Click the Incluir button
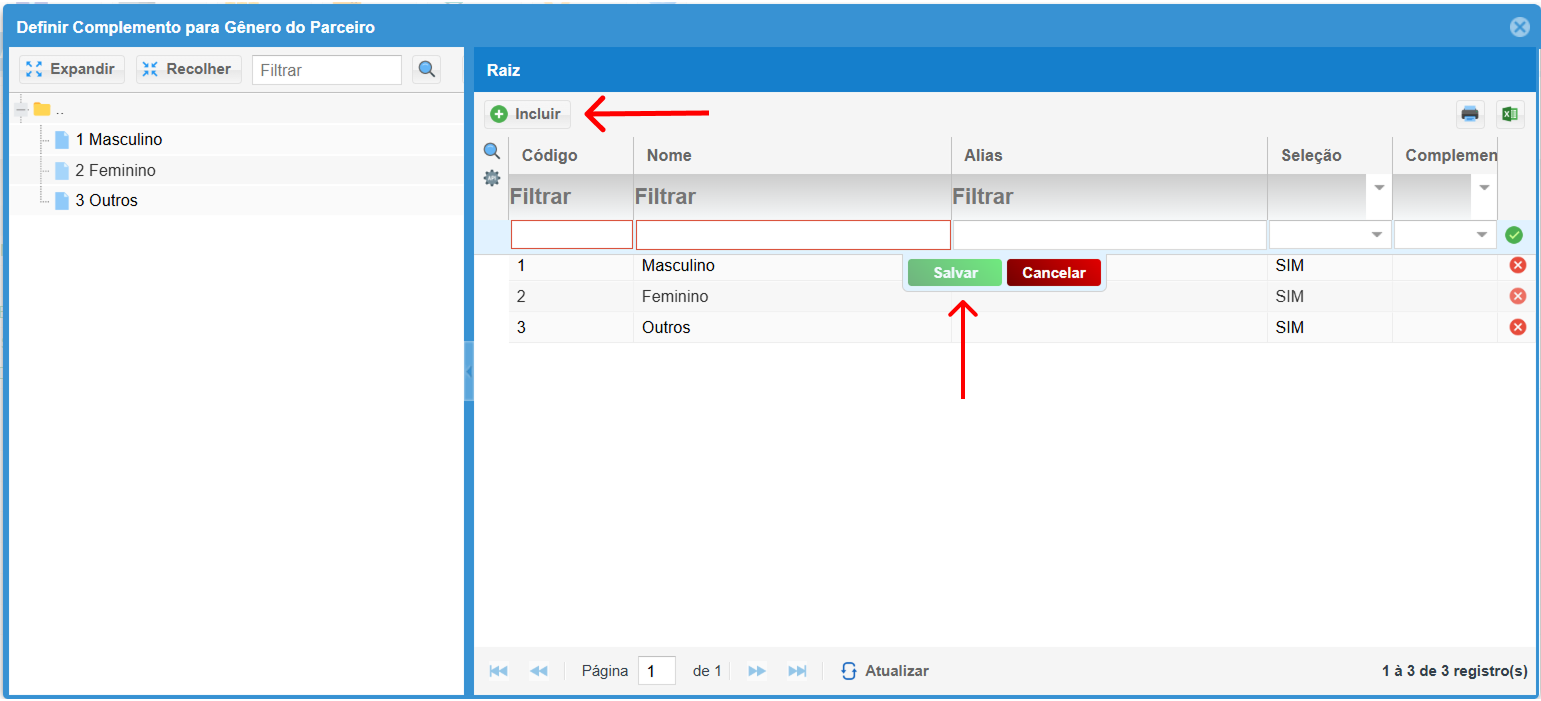Viewport: 1541px width, 701px height. coord(527,114)
